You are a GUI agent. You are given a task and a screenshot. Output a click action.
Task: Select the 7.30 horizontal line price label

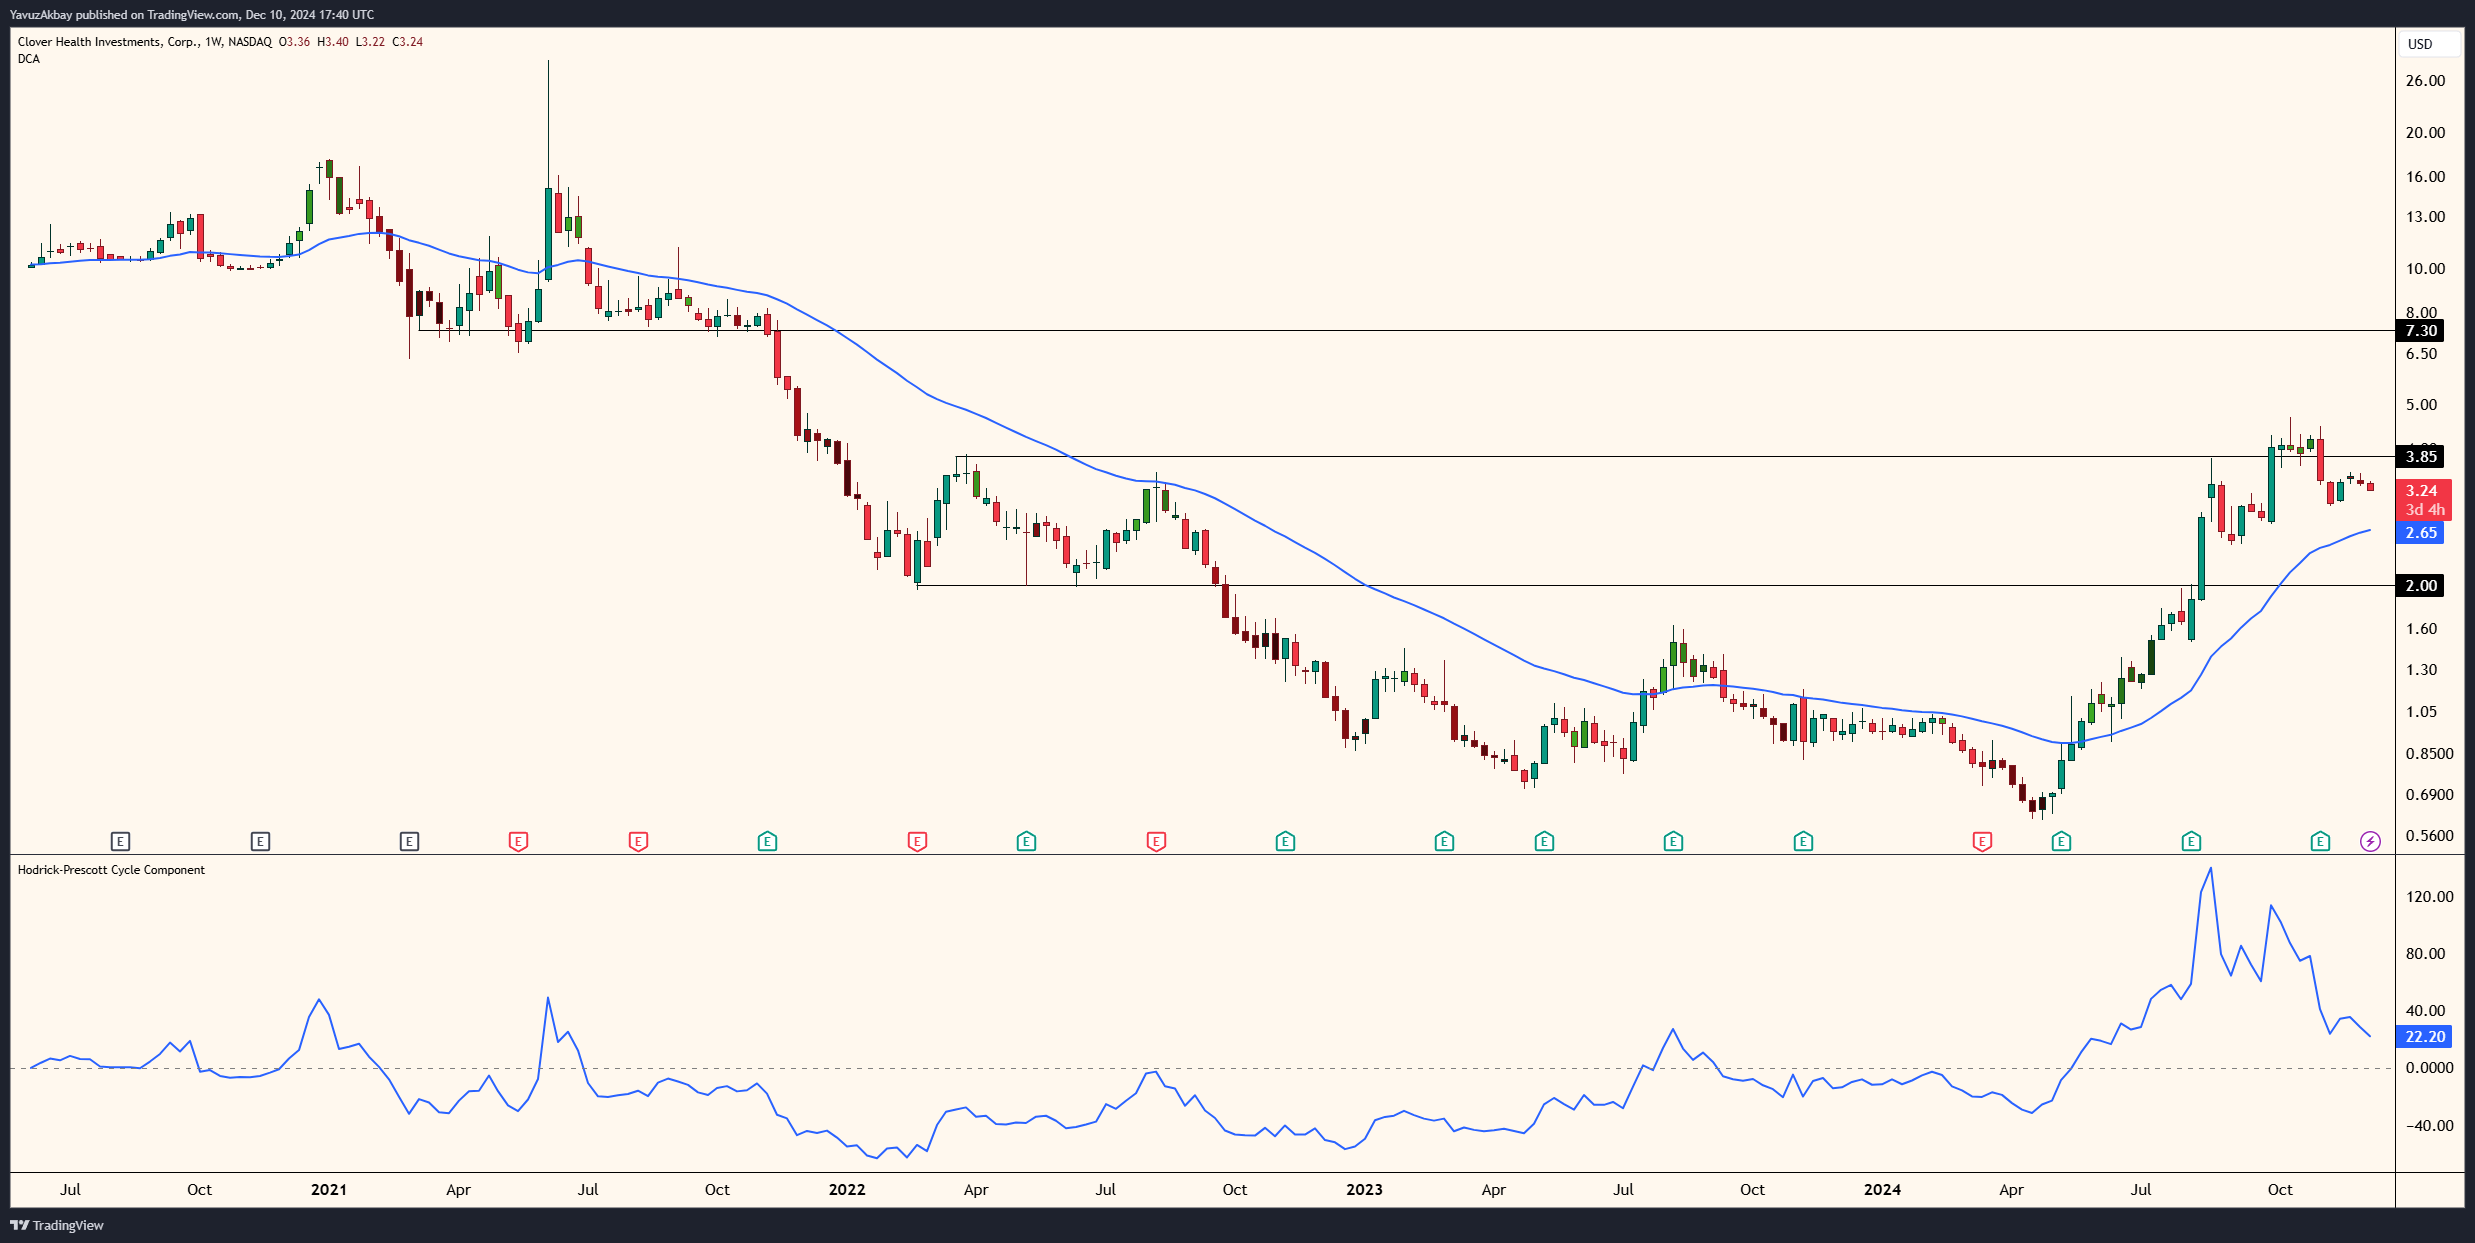(2420, 331)
